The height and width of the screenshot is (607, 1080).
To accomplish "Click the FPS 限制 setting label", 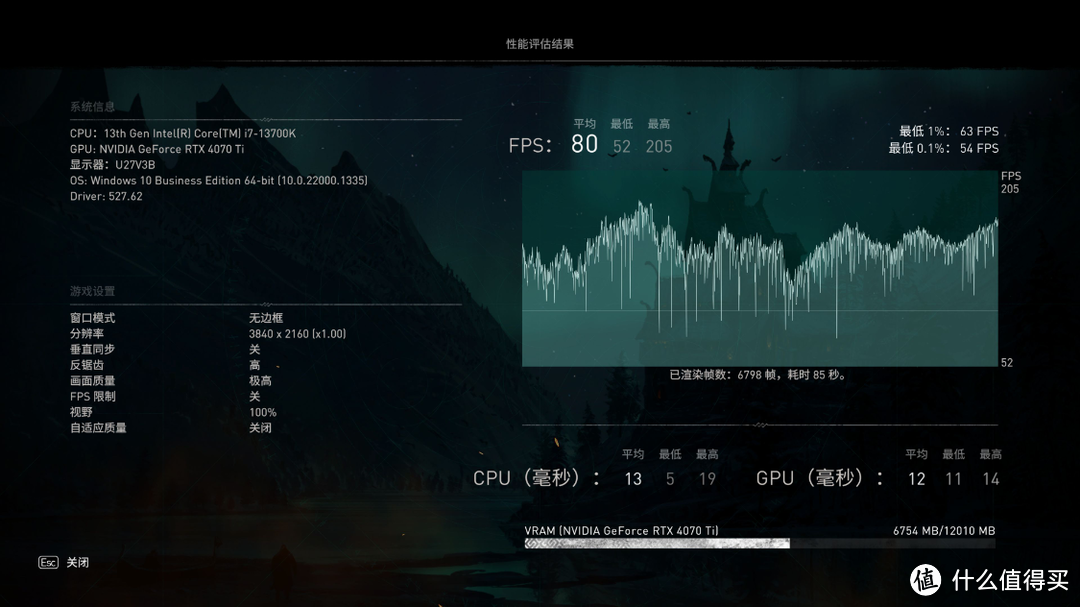I will 92,397.
